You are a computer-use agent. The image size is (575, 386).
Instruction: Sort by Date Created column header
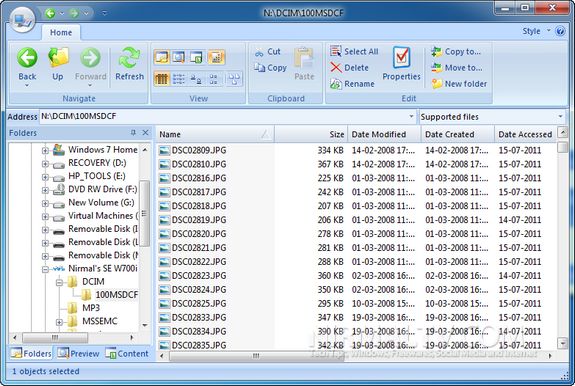coord(458,134)
